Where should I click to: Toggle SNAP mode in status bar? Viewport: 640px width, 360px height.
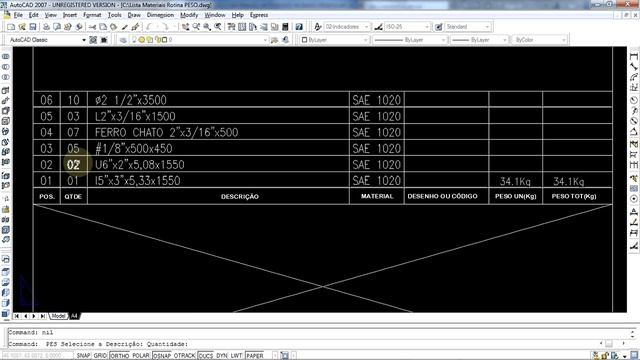83,356
